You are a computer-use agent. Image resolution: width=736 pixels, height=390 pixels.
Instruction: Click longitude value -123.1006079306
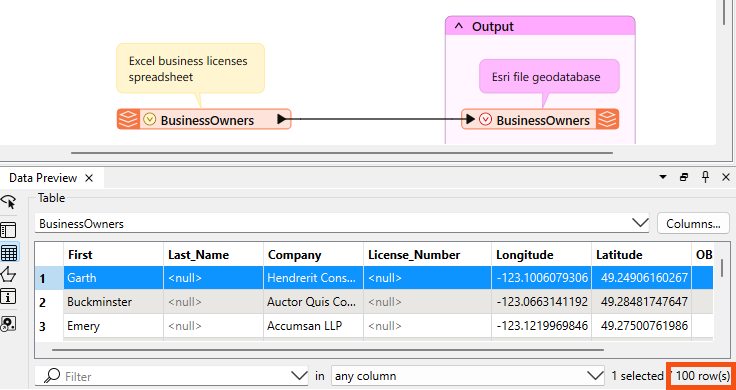click(x=541, y=278)
